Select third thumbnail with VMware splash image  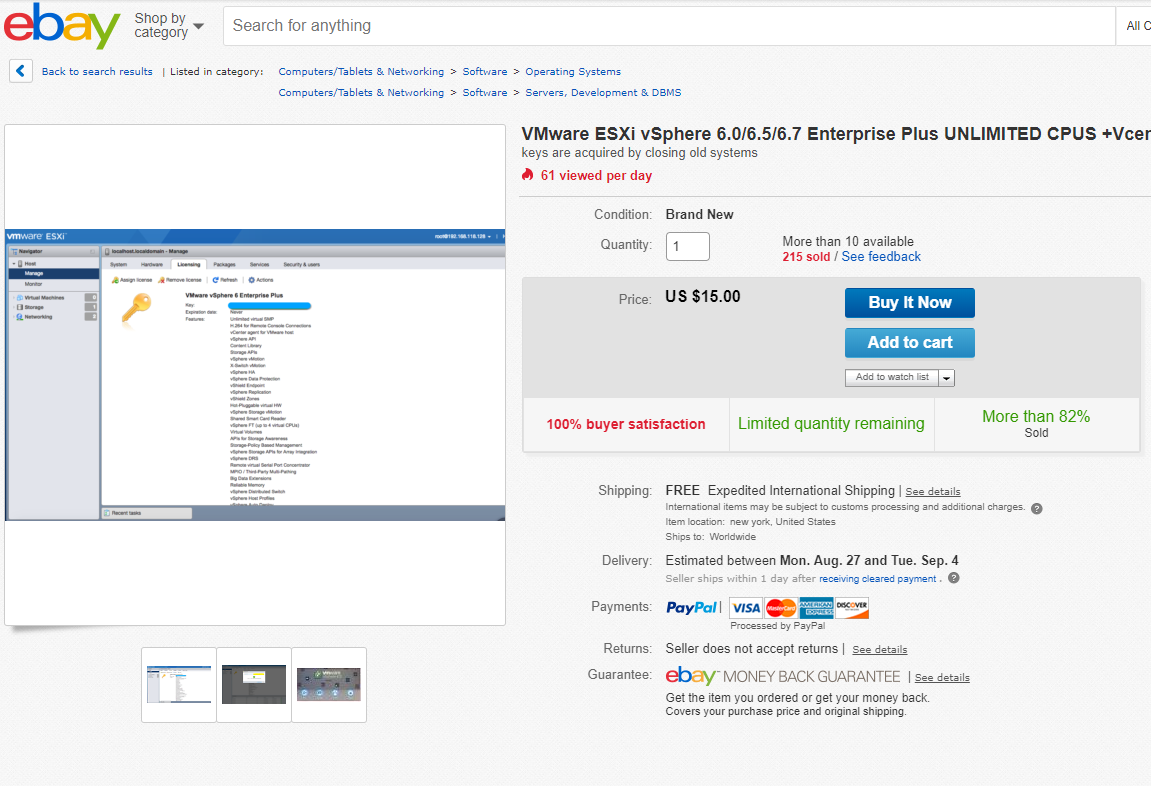[329, 685]
